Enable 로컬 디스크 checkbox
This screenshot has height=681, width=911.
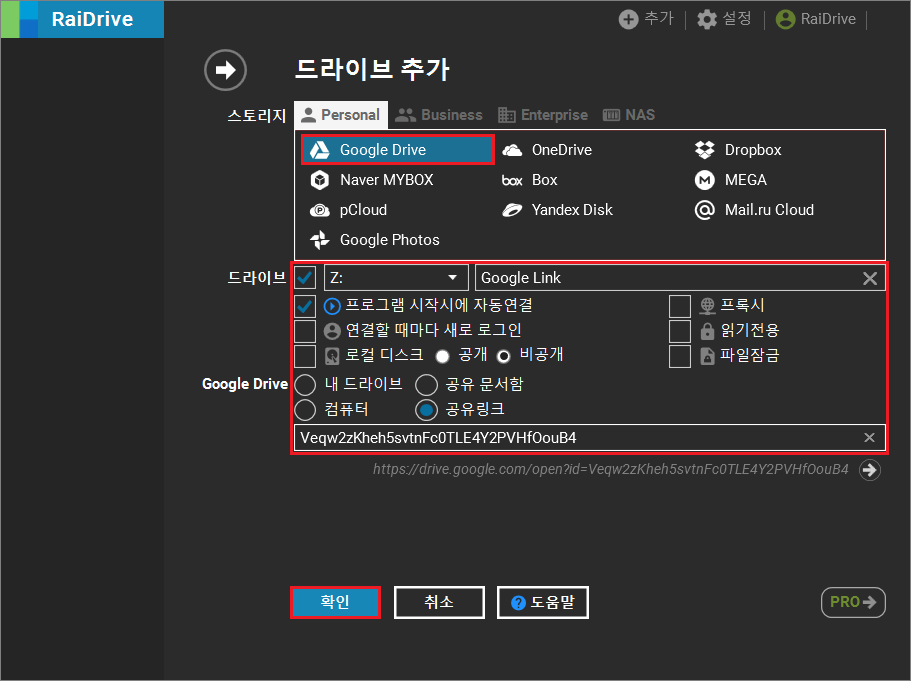point(305,356)
